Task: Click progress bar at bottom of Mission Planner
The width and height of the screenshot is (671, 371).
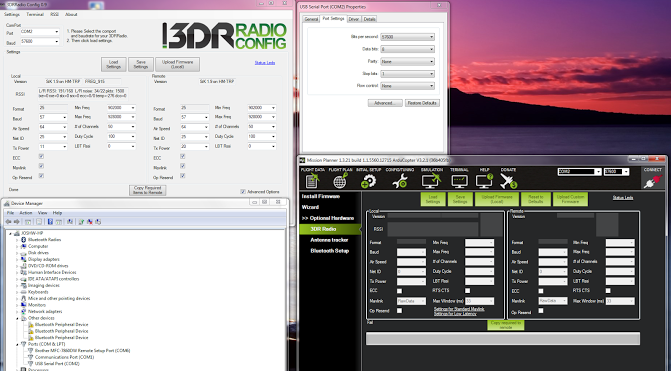Action: click(x=503, y=338)
